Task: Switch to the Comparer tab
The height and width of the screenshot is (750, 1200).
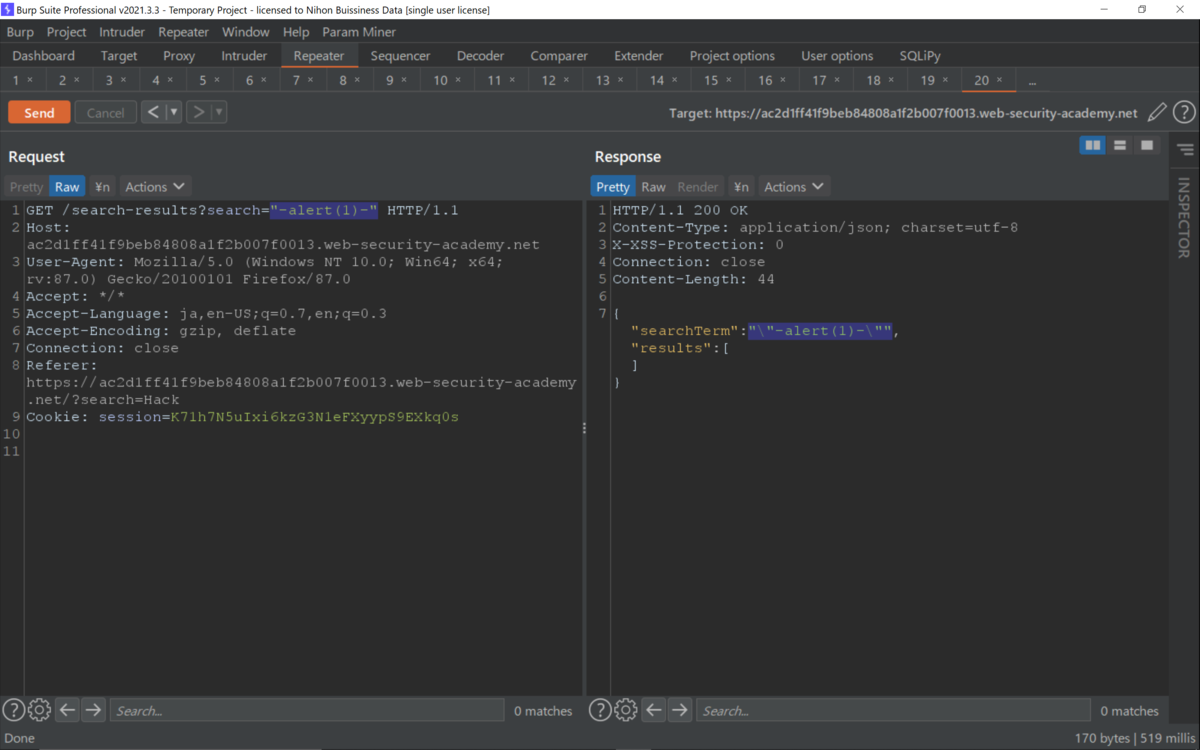Action: coord(559,56)
